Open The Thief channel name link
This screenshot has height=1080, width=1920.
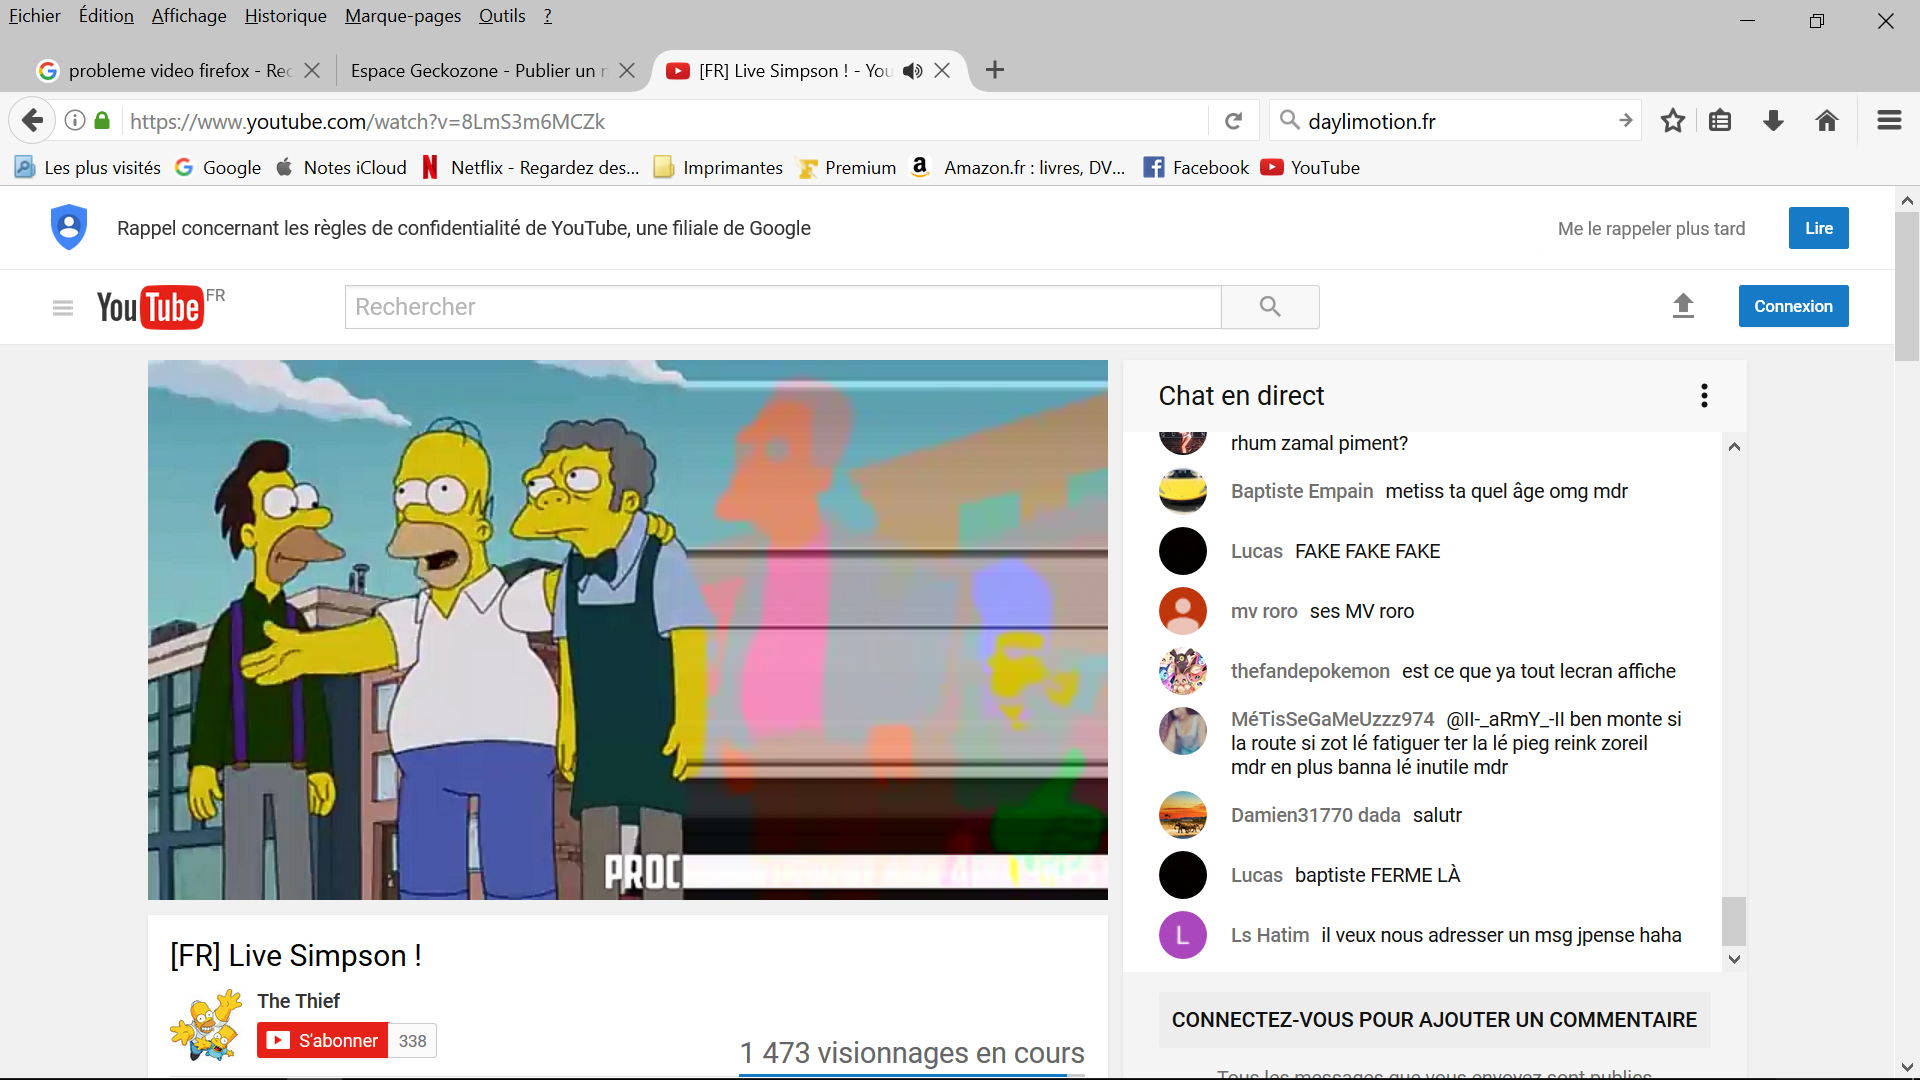coord(298,1001)
